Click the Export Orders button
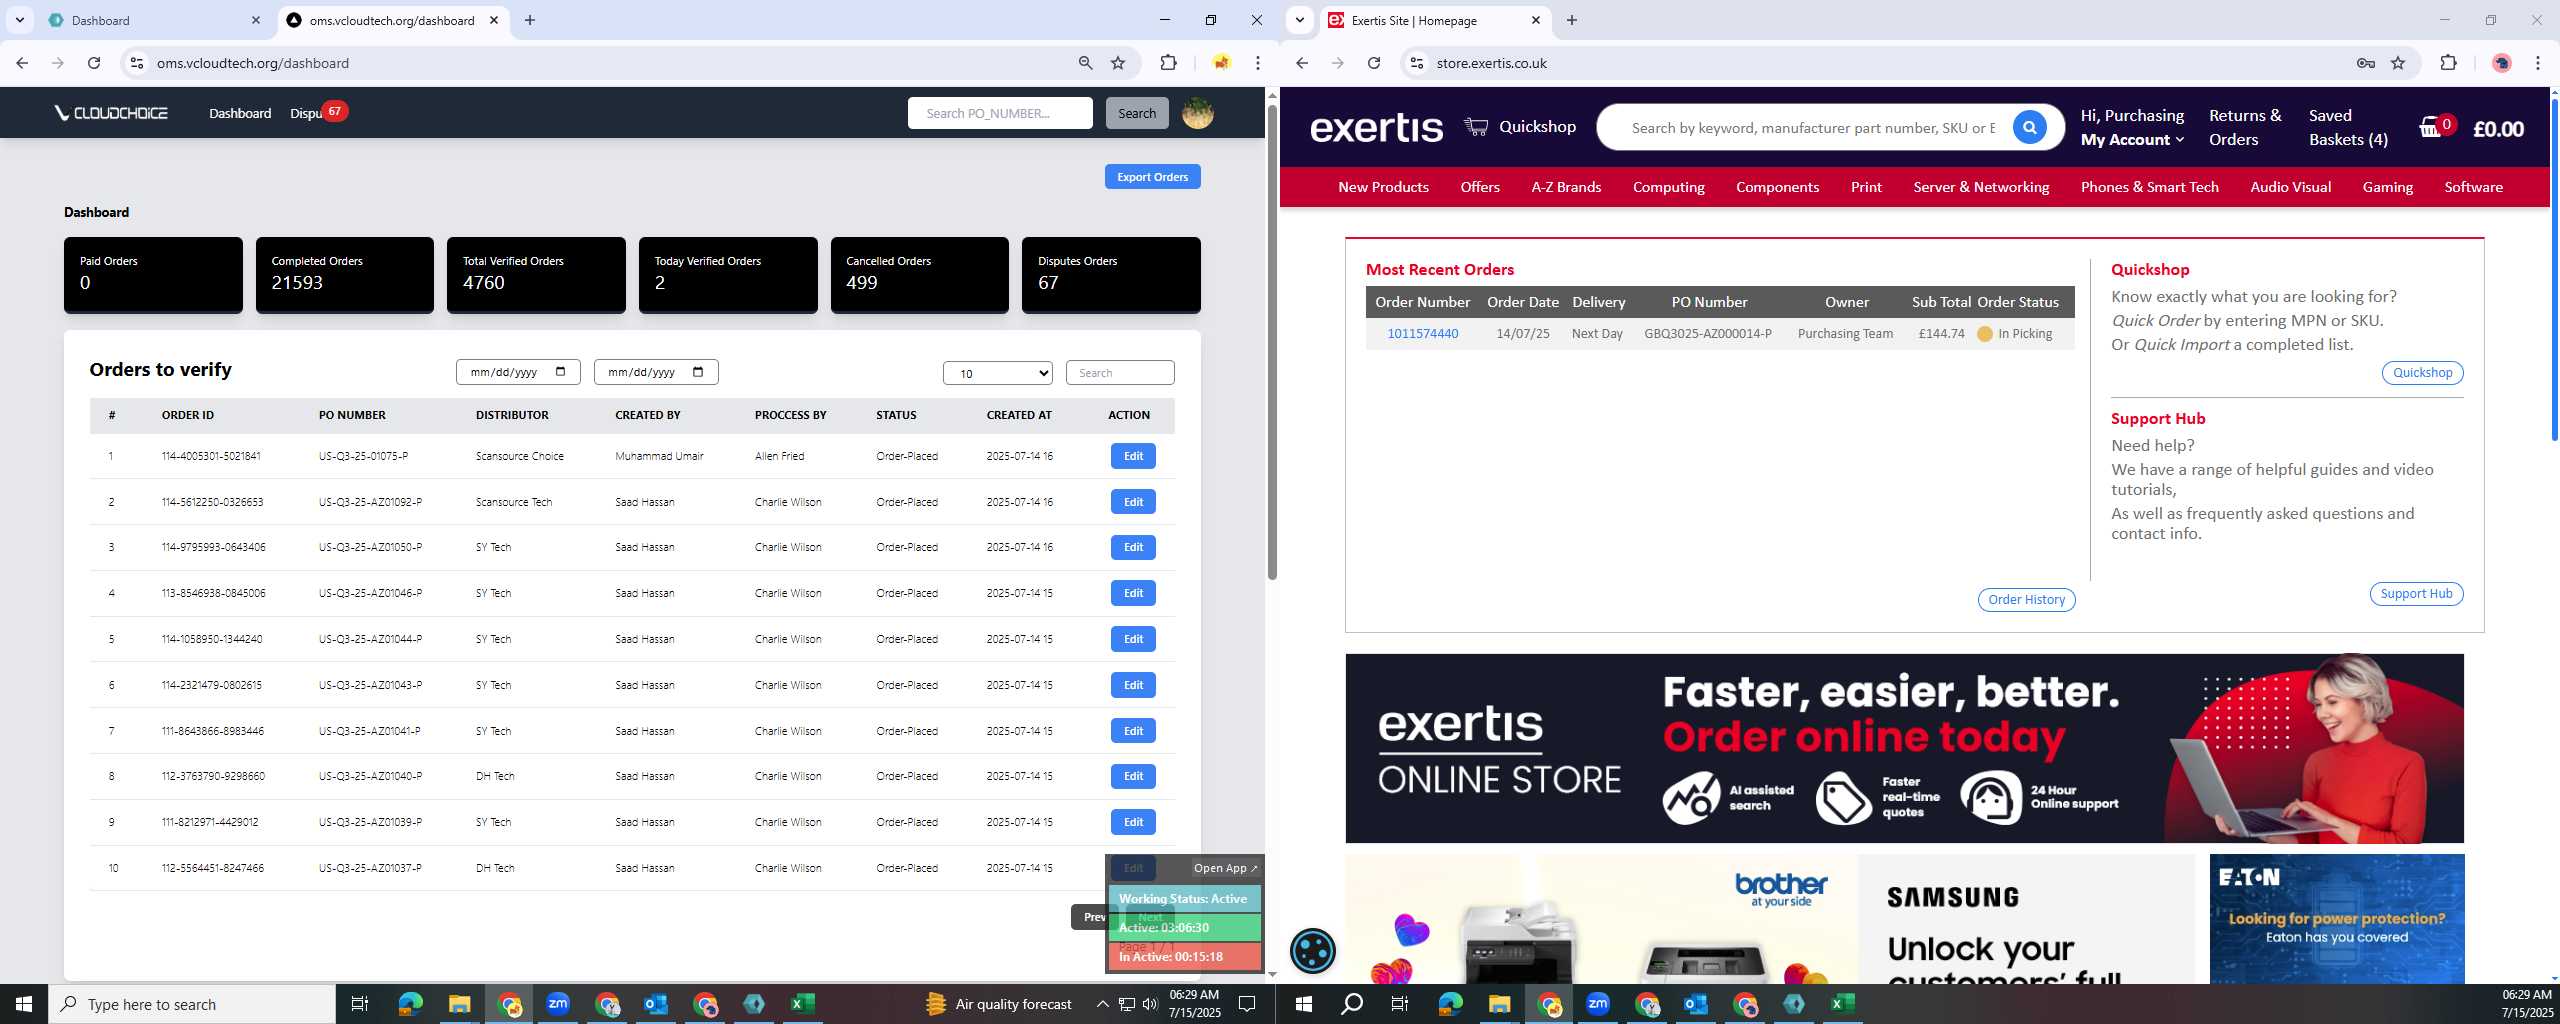2560x1024 pixels. point(1152,177)
